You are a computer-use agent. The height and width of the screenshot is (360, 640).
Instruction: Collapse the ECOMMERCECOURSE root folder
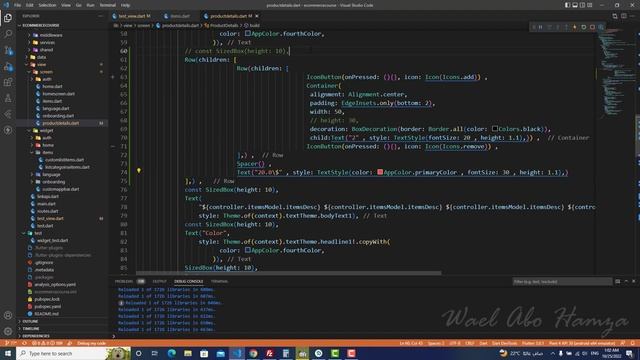point(41,25)
